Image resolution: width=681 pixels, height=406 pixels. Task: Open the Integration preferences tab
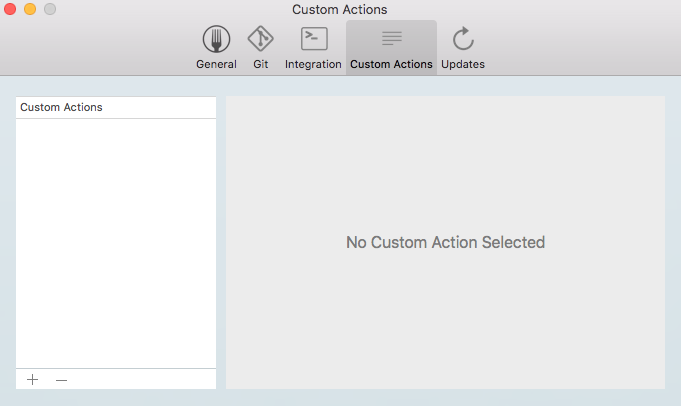click(313, 47)
